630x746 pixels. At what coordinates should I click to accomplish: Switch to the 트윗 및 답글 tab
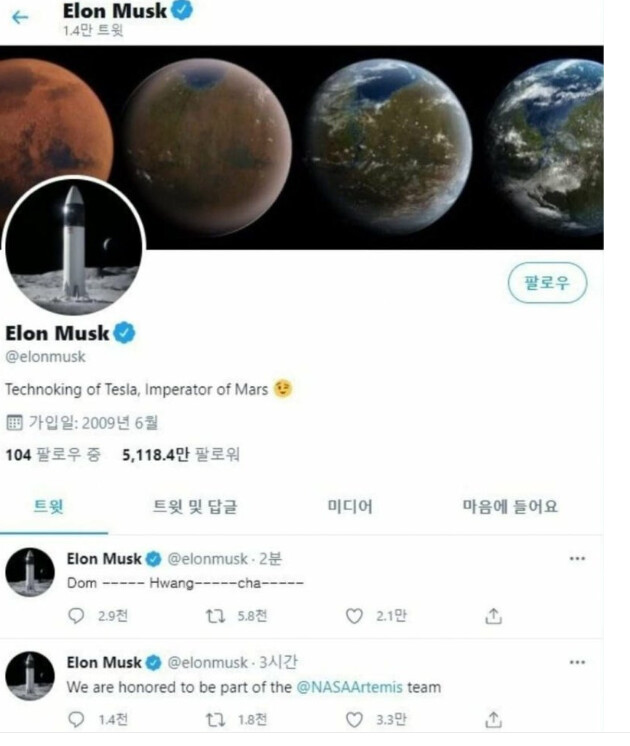(195, 507)
